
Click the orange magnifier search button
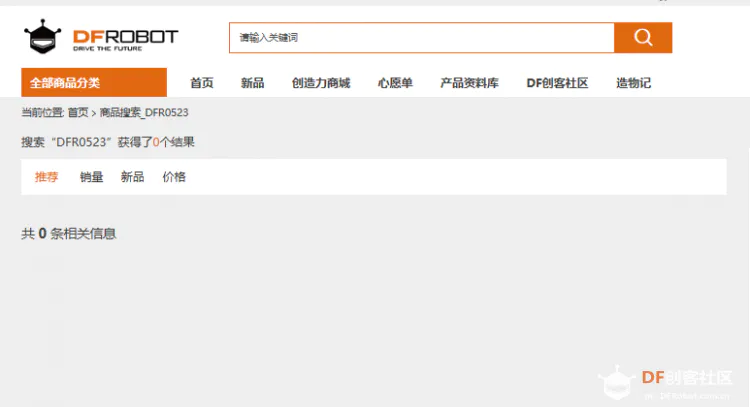click(x=643, y=37)
